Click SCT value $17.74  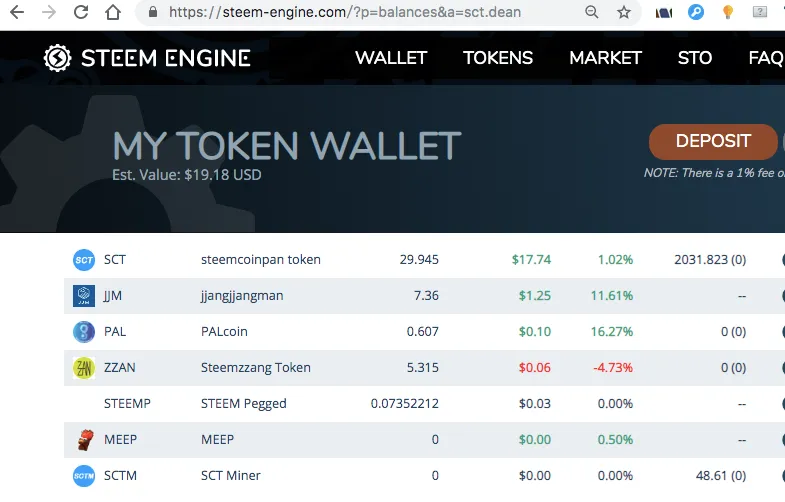click(531, 260)
